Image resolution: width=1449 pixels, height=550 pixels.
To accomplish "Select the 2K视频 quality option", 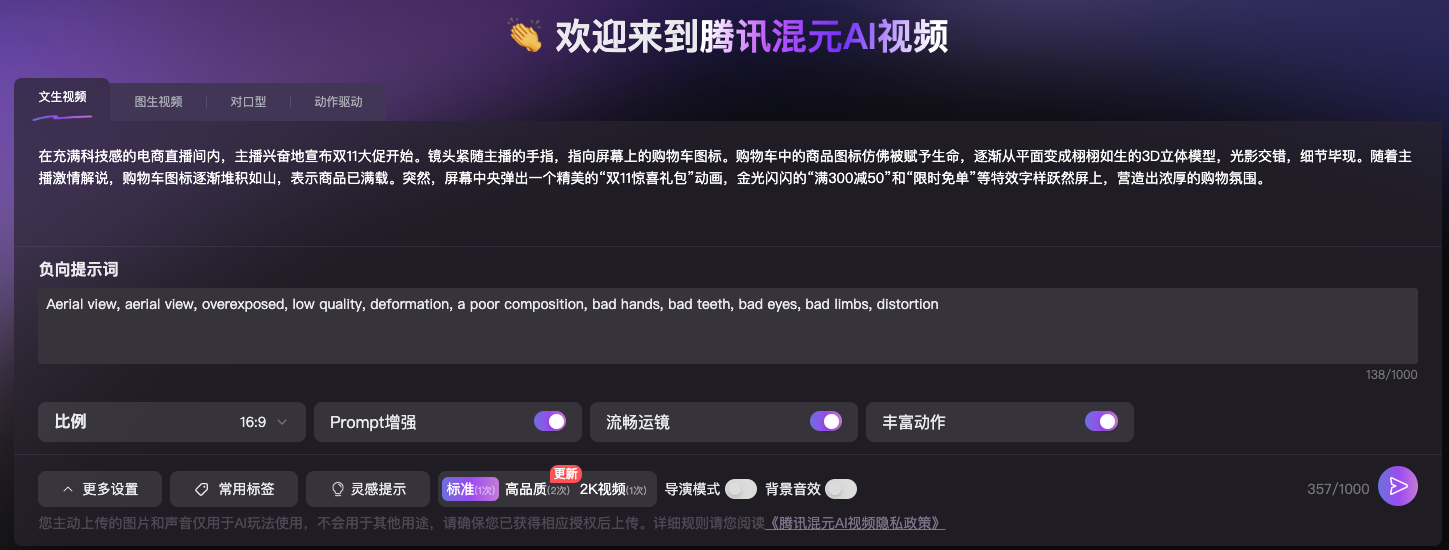I will (613, 489).
